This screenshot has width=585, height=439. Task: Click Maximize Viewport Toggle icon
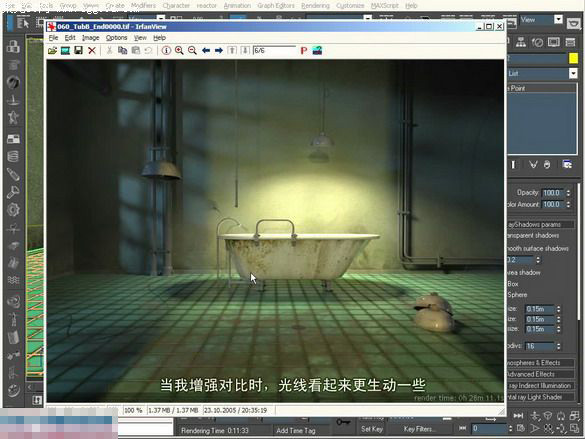pyautogui.click(x=575, y=429)
